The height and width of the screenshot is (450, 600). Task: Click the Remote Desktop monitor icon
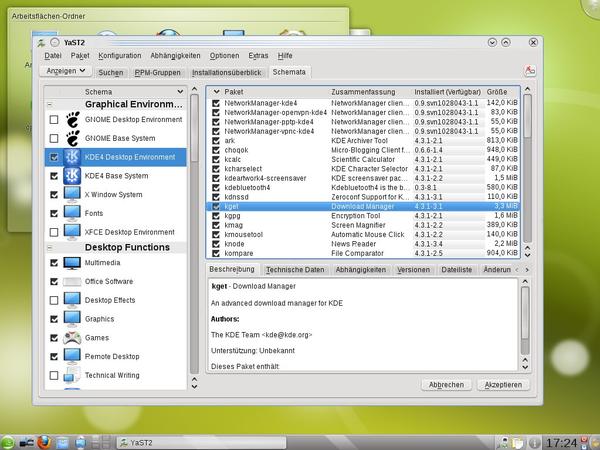coord(72,356)
